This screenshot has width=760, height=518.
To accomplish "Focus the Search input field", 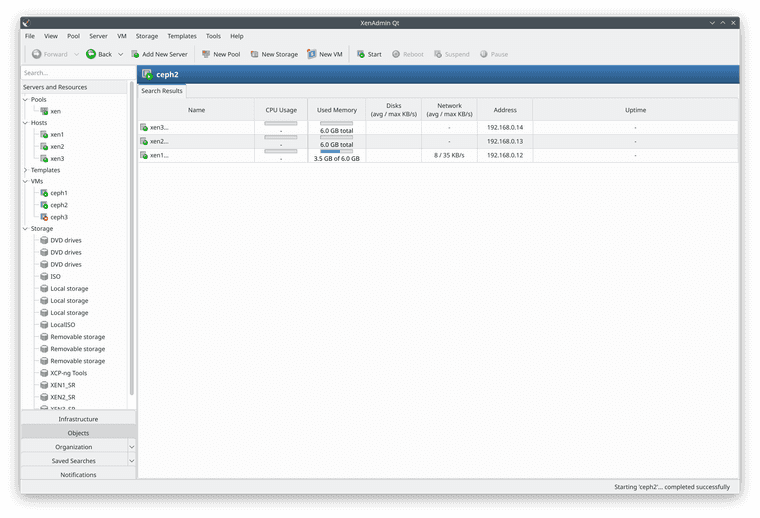I will coord(75,73).
